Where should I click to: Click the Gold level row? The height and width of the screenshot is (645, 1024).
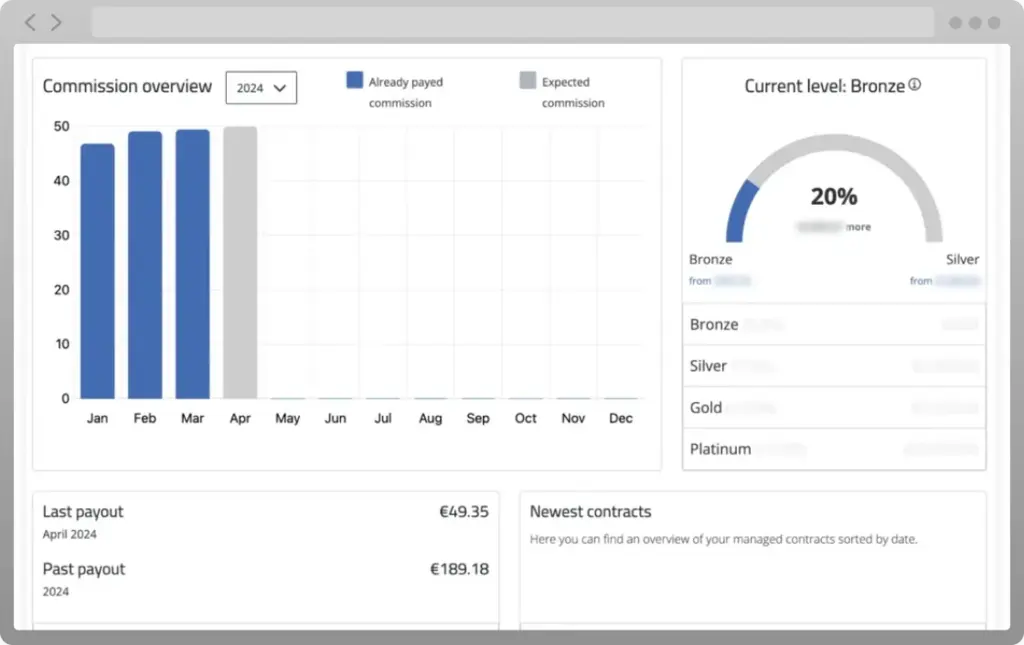833,408
